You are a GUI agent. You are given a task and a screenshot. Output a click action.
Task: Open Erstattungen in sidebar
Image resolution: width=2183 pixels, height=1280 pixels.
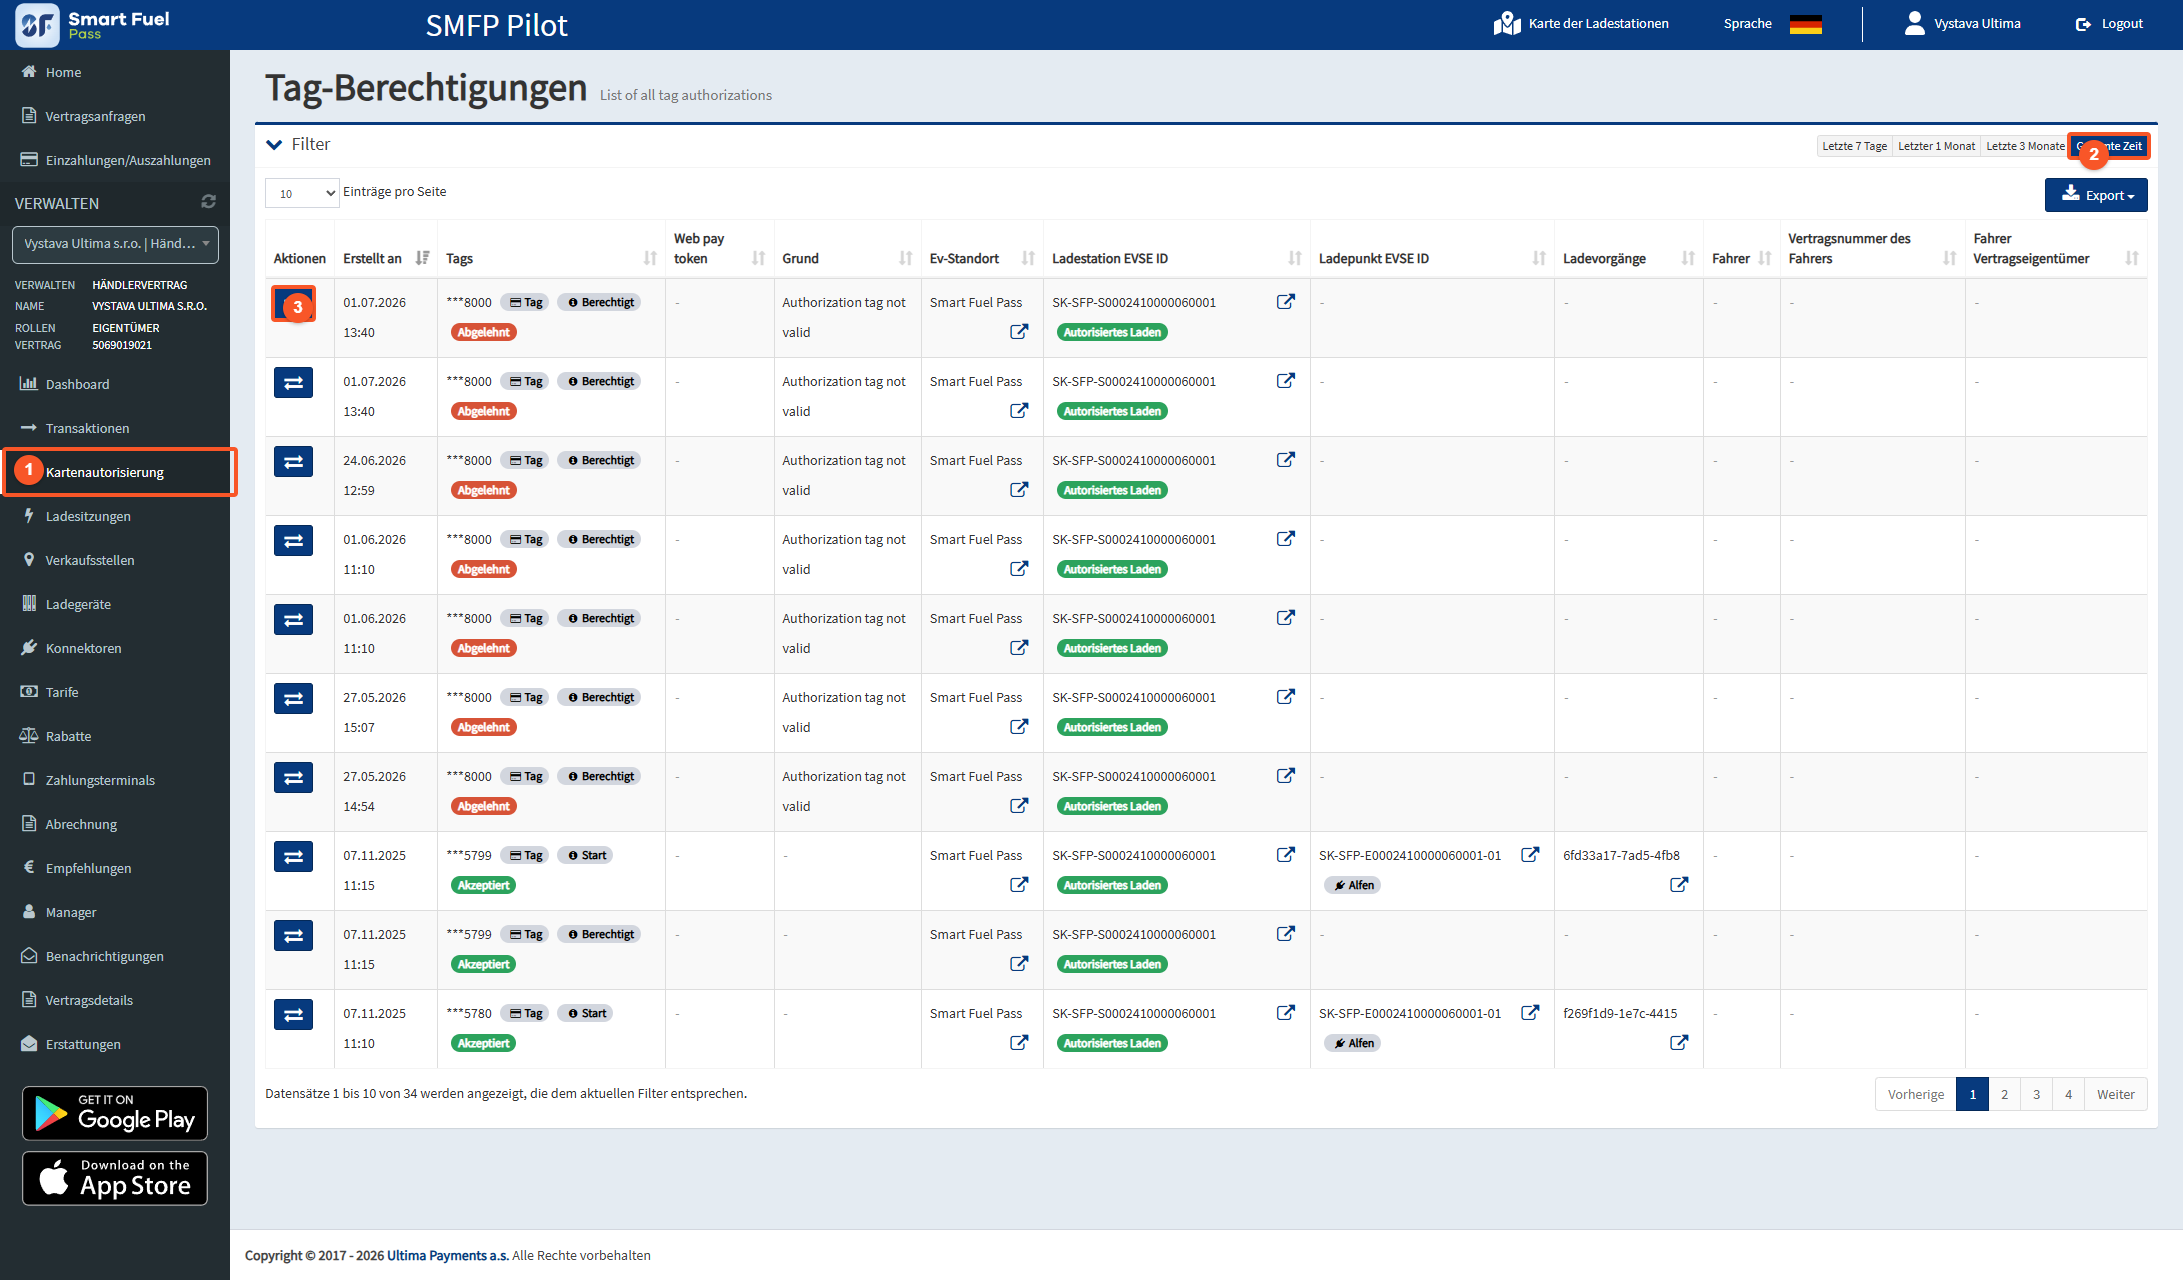pos(115,1044)
